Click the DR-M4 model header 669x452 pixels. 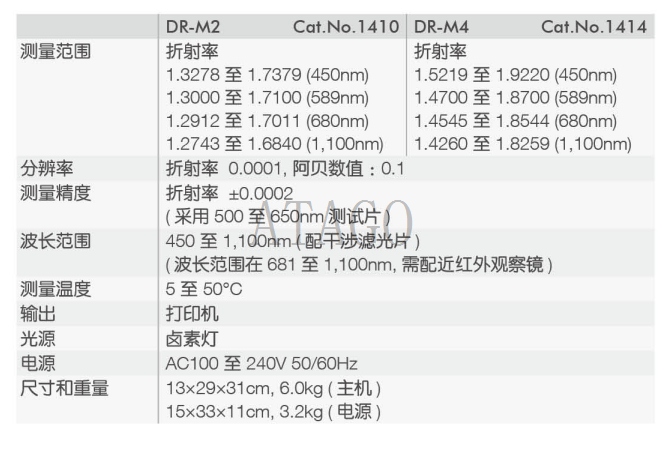441,27
